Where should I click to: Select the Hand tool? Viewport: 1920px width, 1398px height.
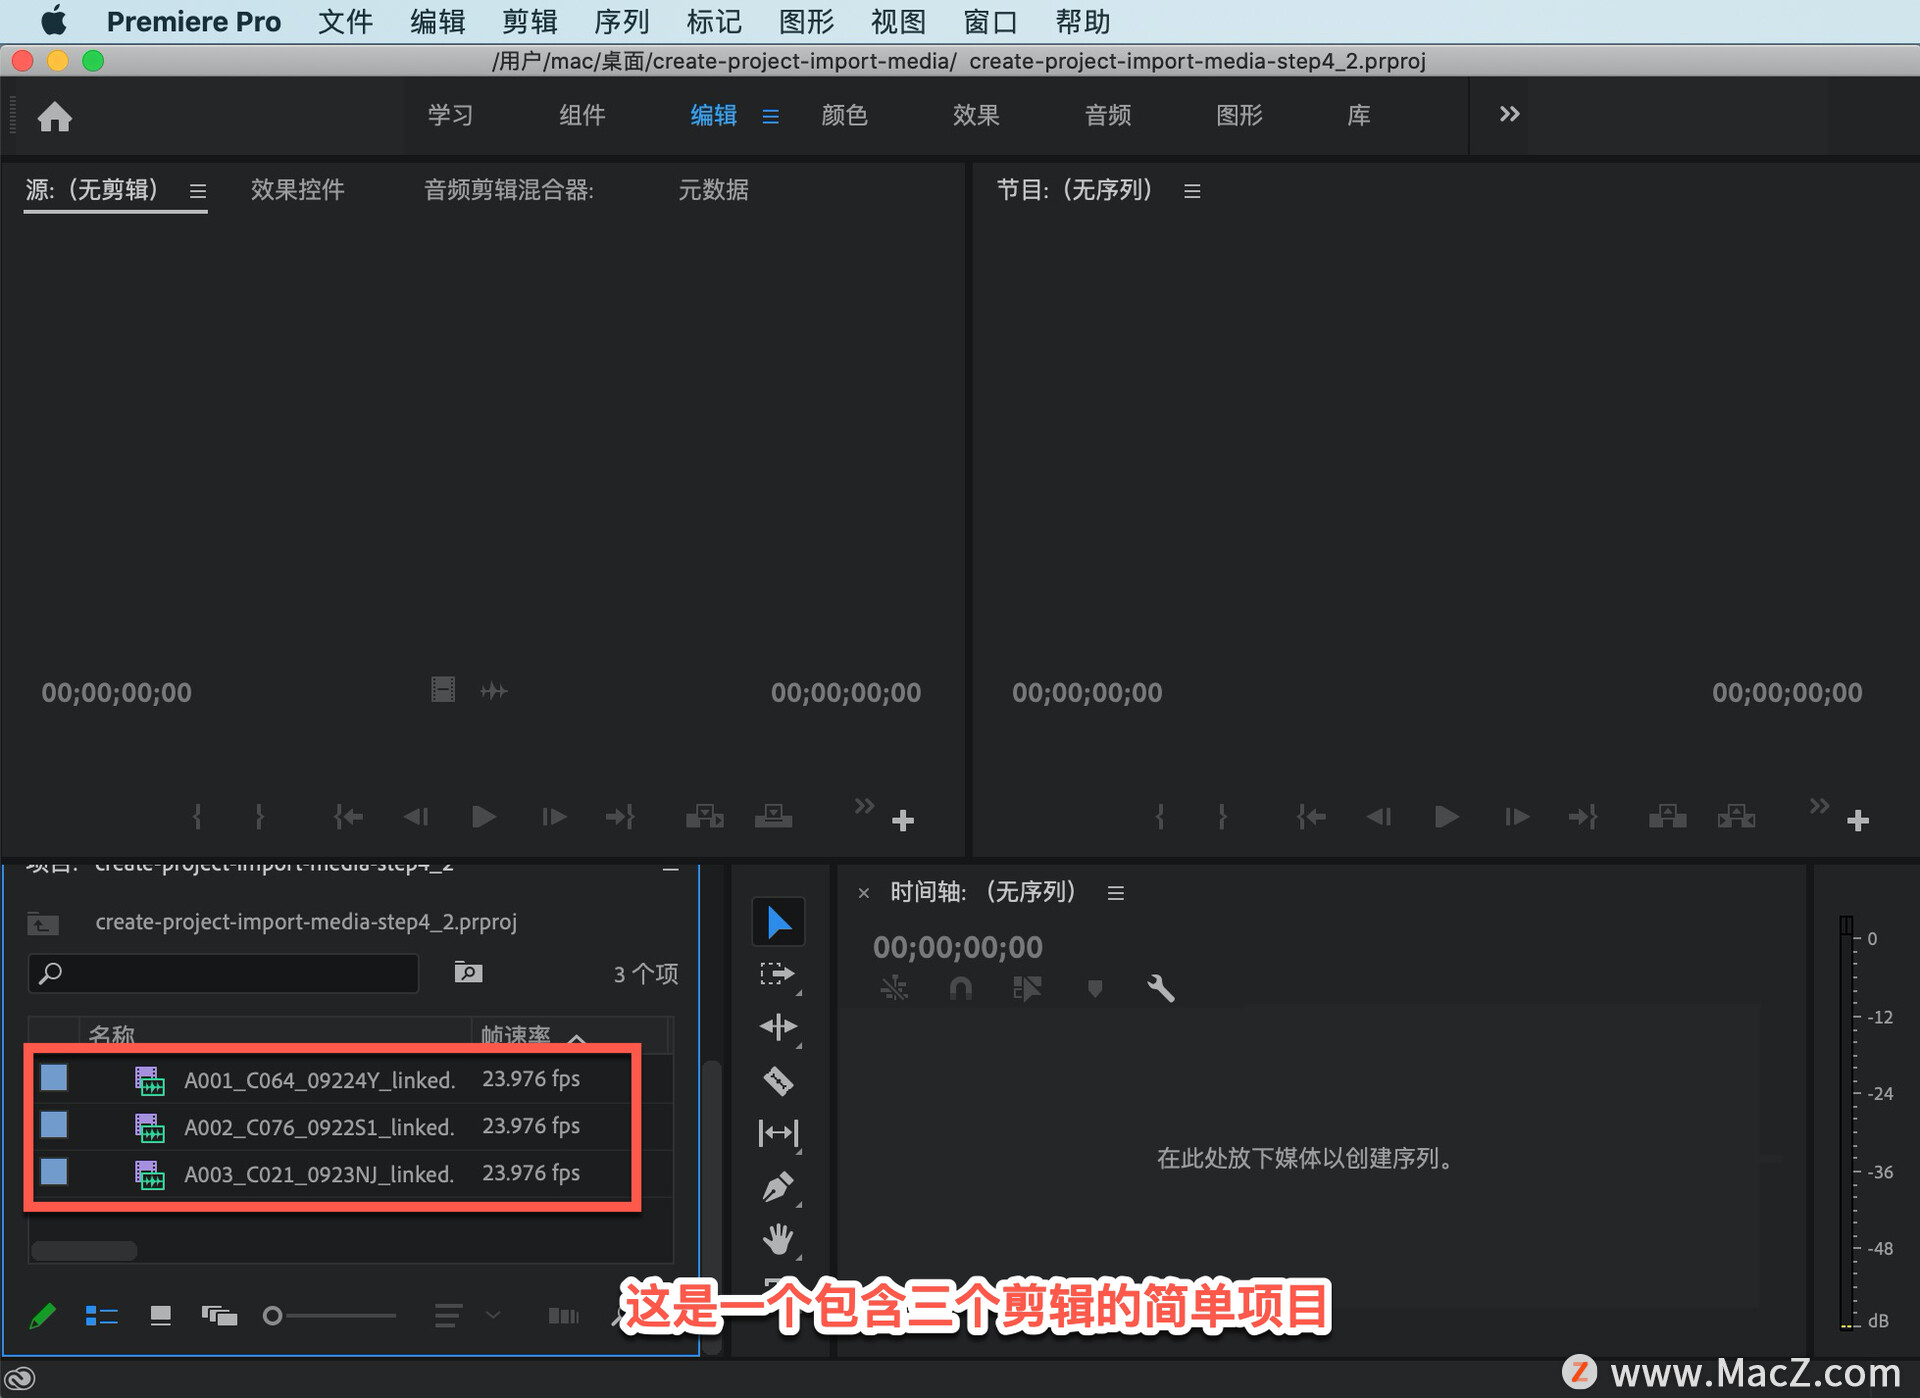click(x=778, y=1240)
